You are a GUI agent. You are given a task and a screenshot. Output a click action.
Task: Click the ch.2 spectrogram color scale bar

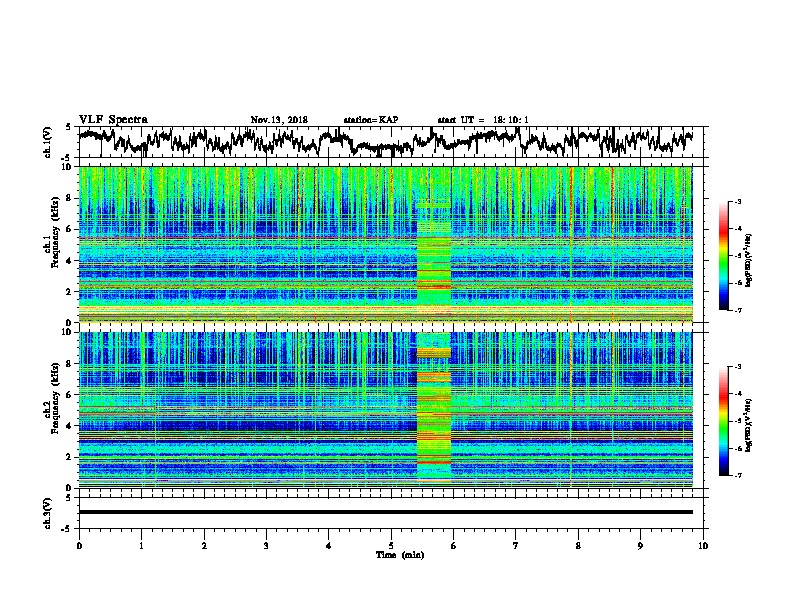pos(724,421)
